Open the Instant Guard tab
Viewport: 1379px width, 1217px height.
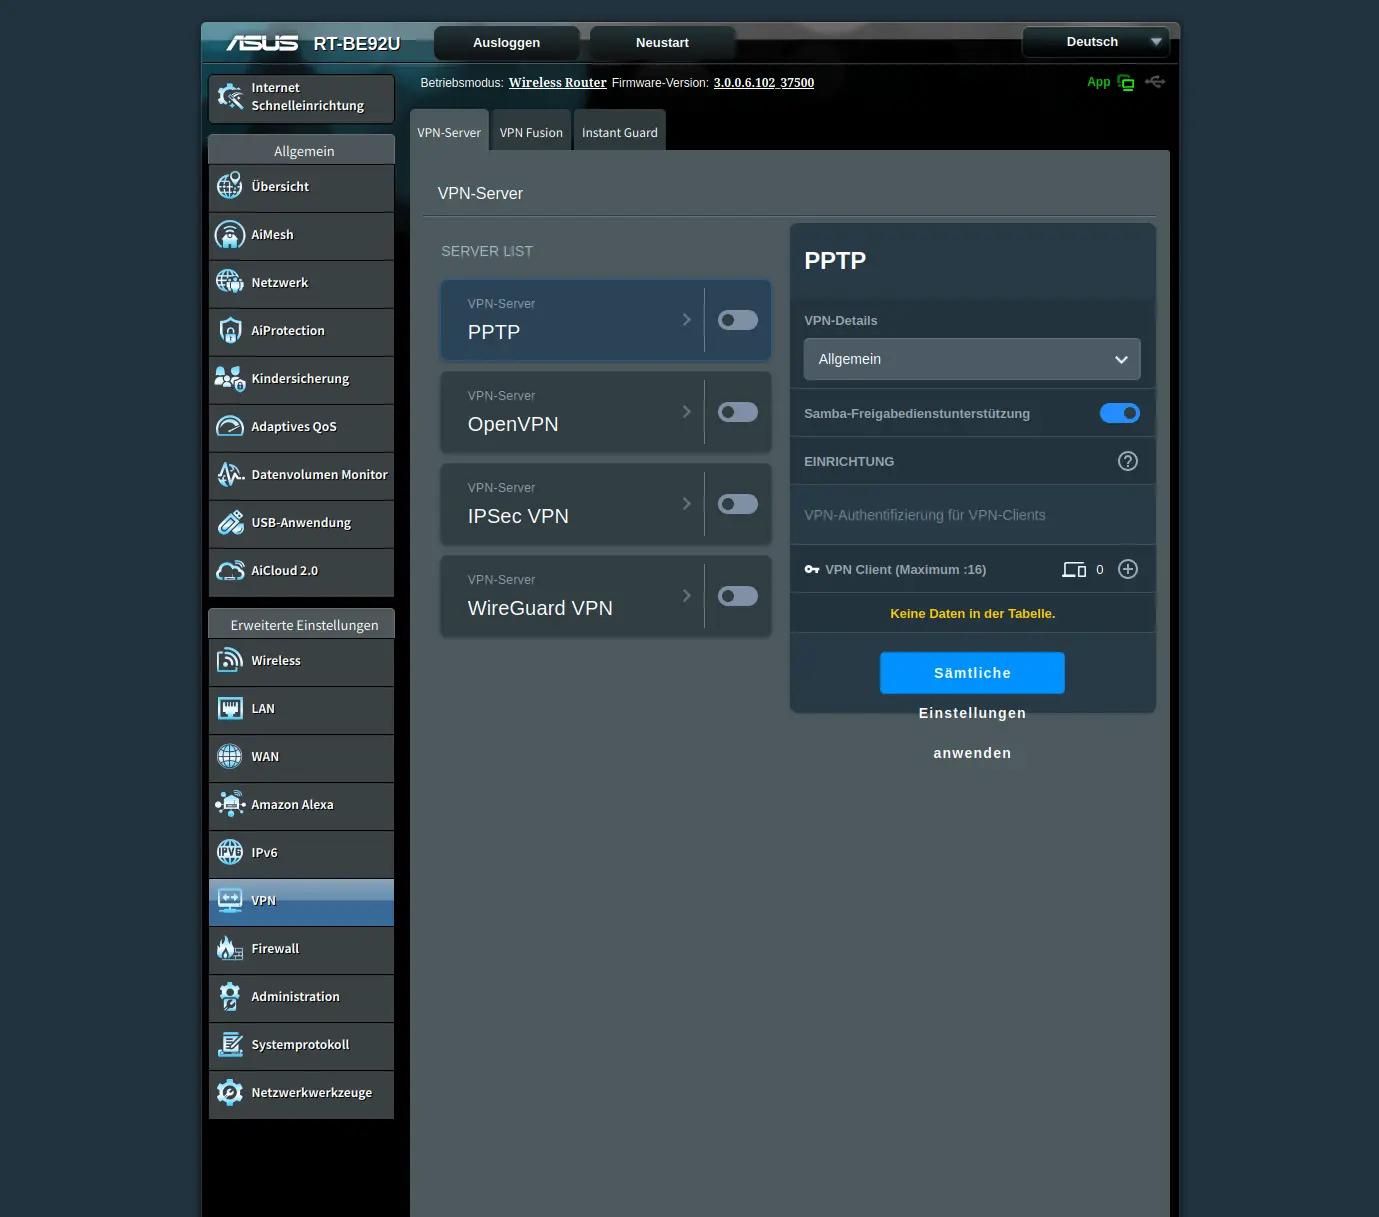pyautogui.click(x=619, y=132)
